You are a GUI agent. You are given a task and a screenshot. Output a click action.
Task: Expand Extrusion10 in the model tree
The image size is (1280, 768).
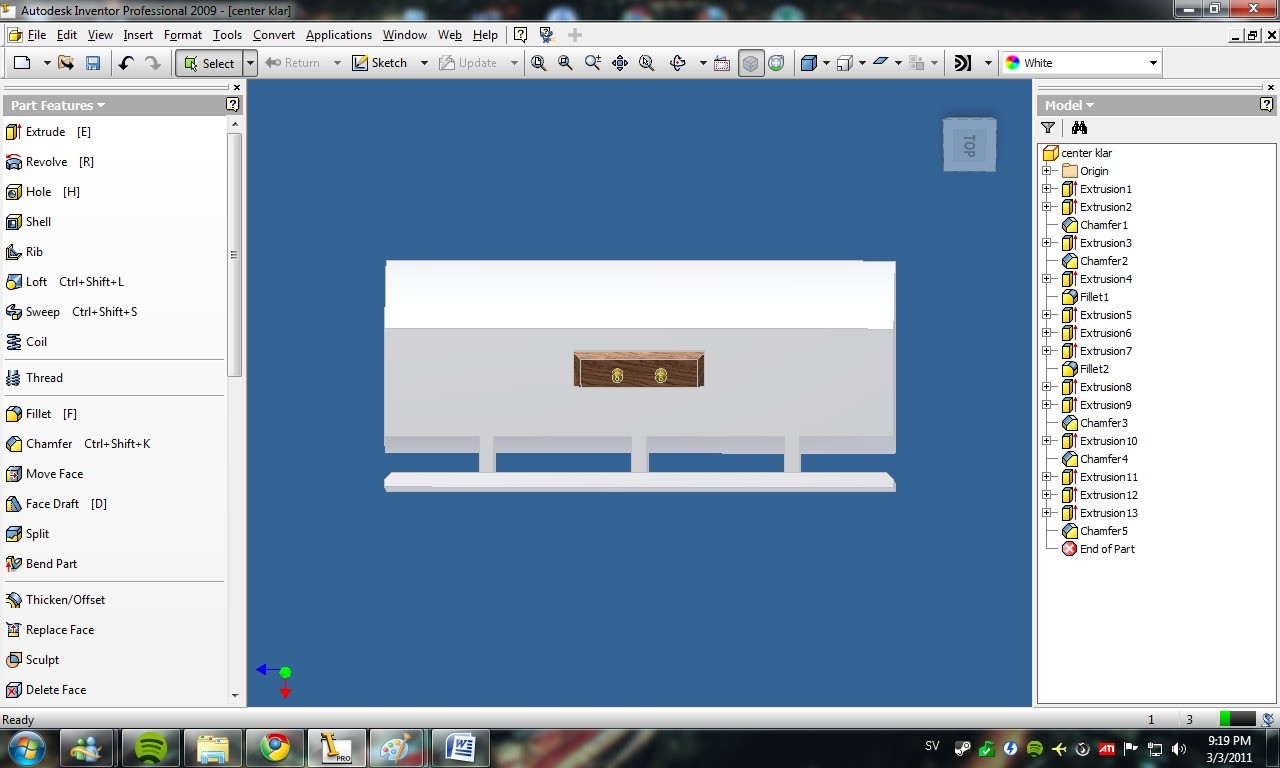[1046, 441]
